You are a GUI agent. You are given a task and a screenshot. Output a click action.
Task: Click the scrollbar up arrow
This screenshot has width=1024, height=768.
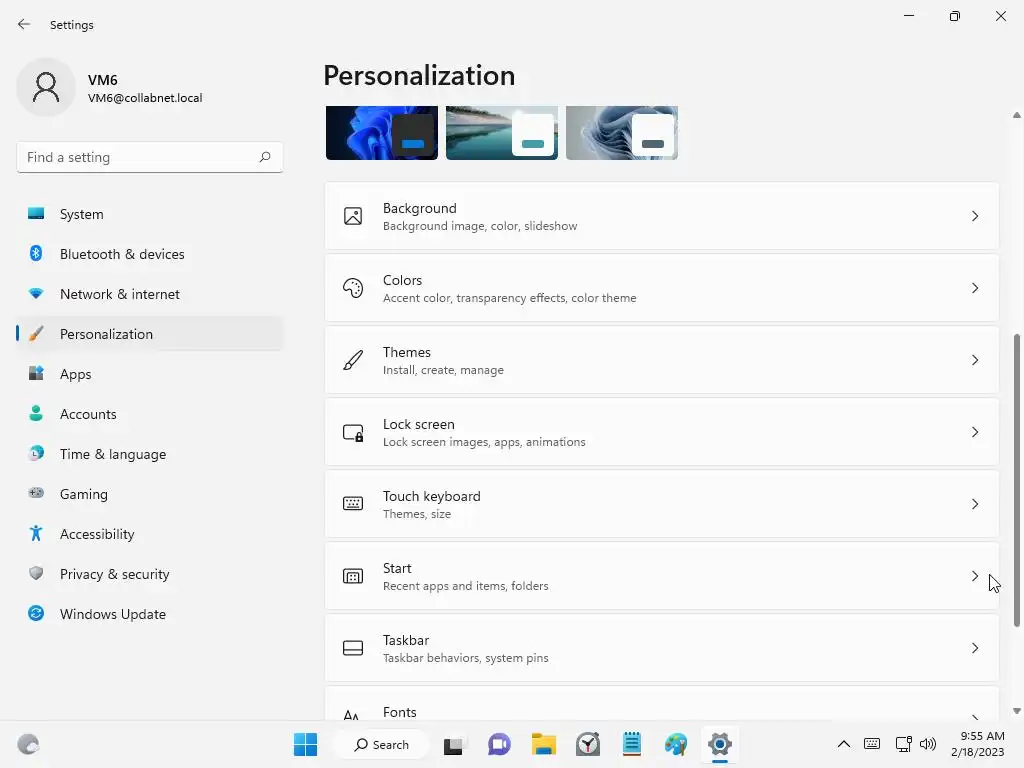pyautogui.click(x=1016, y=115)
